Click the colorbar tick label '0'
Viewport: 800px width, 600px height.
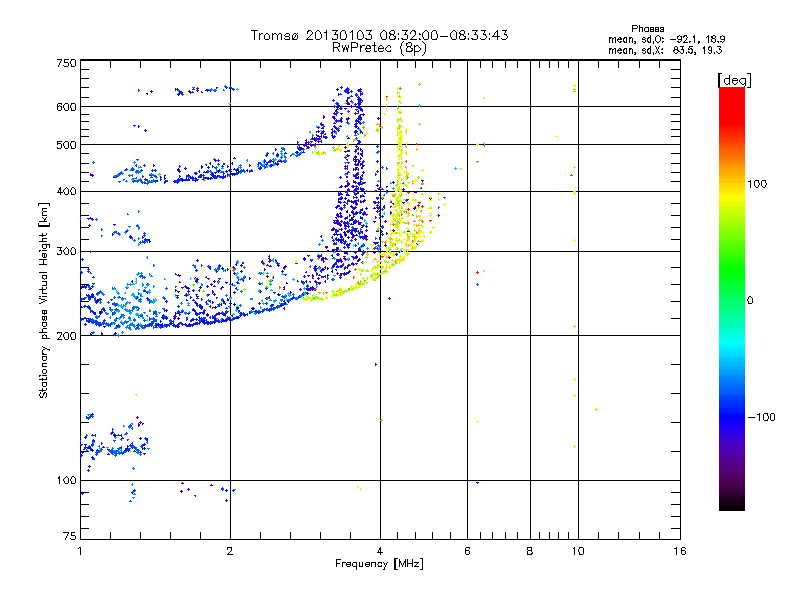tap(750, 301)
